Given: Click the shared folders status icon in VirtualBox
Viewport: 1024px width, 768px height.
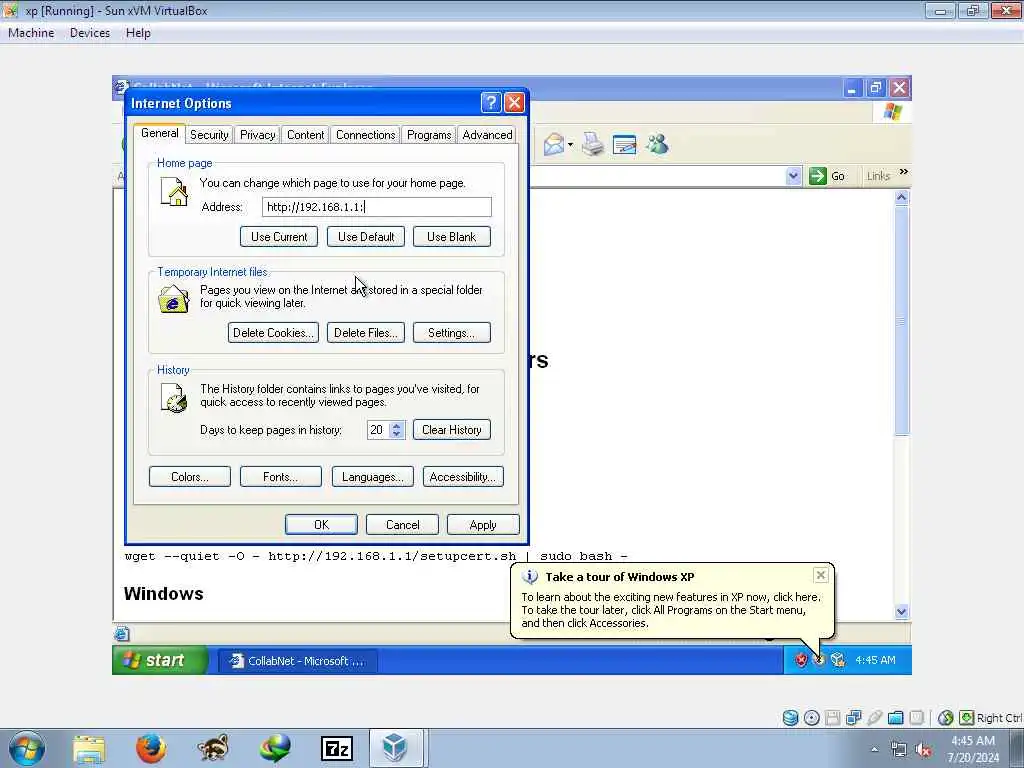Looking at the screenshot, I should 895,718.
